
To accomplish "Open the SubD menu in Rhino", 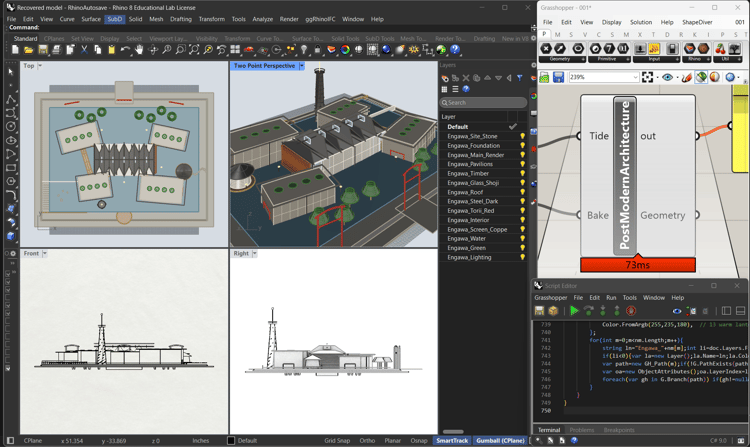I will (x=115, y=19).
